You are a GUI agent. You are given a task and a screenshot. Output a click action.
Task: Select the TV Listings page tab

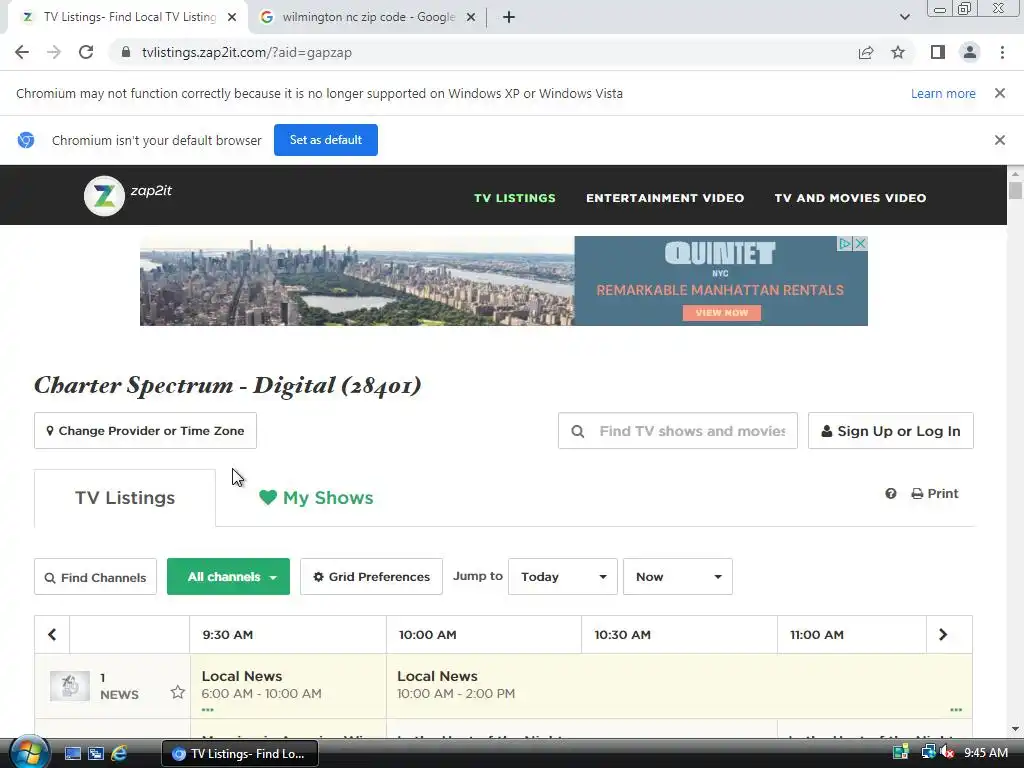click(x=125, y=498)
